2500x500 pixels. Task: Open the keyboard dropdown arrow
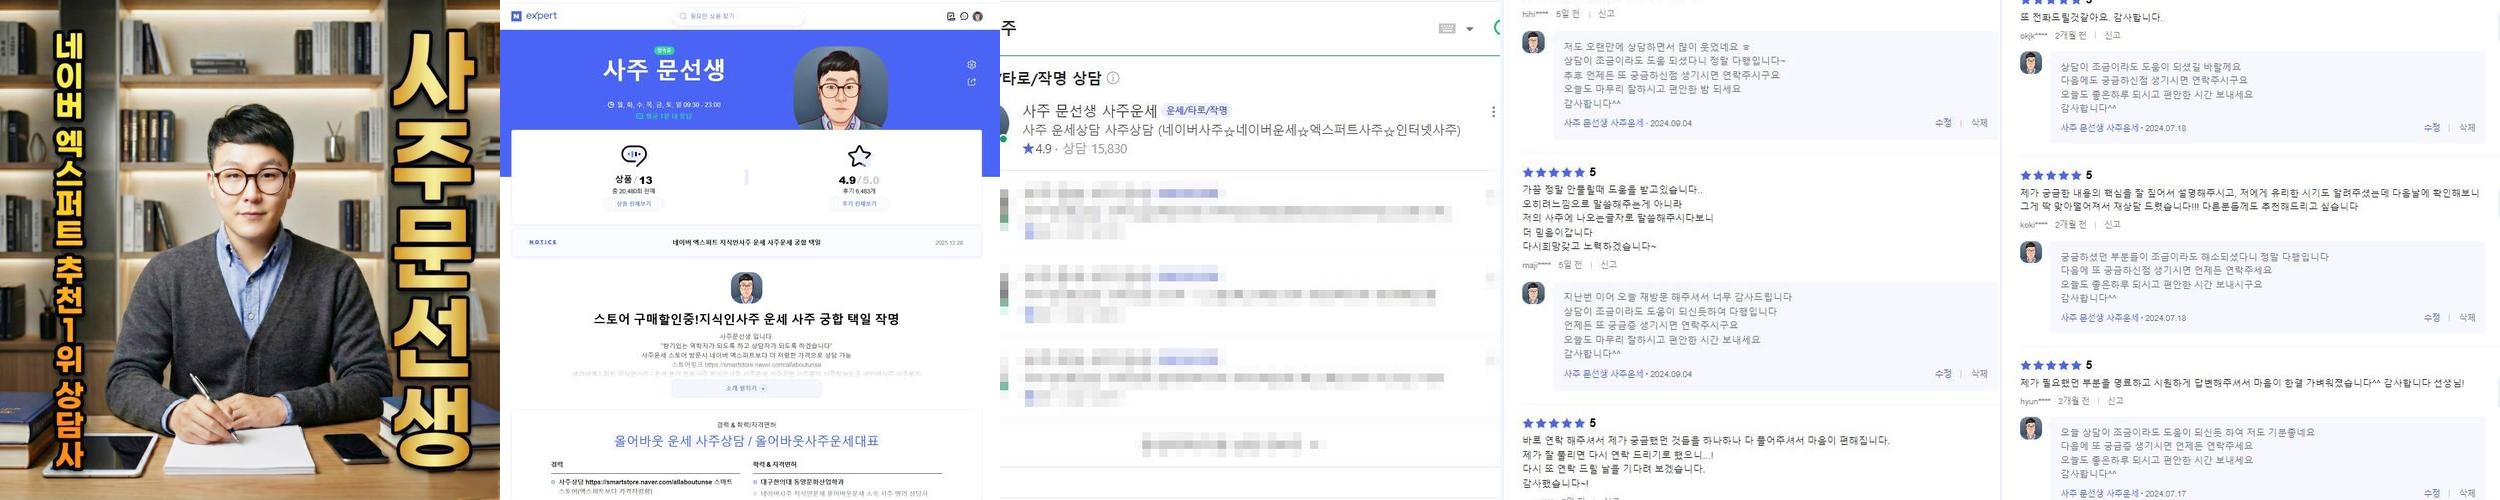coord(1470,29)
